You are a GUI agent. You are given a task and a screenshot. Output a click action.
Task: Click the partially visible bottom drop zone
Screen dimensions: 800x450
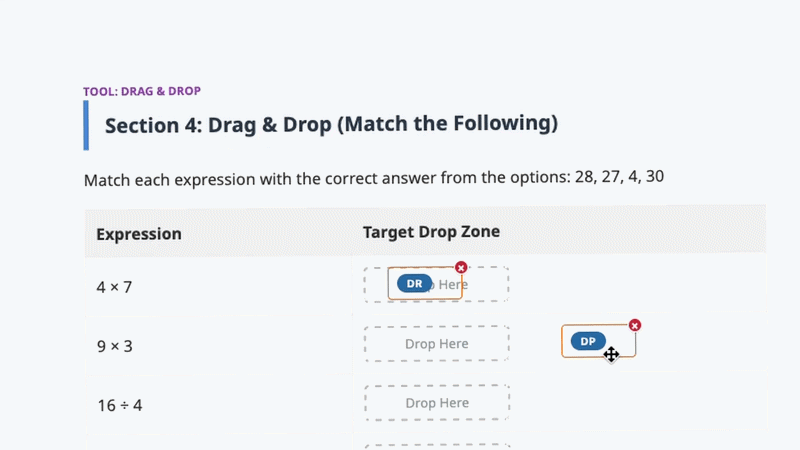point(436,446)
